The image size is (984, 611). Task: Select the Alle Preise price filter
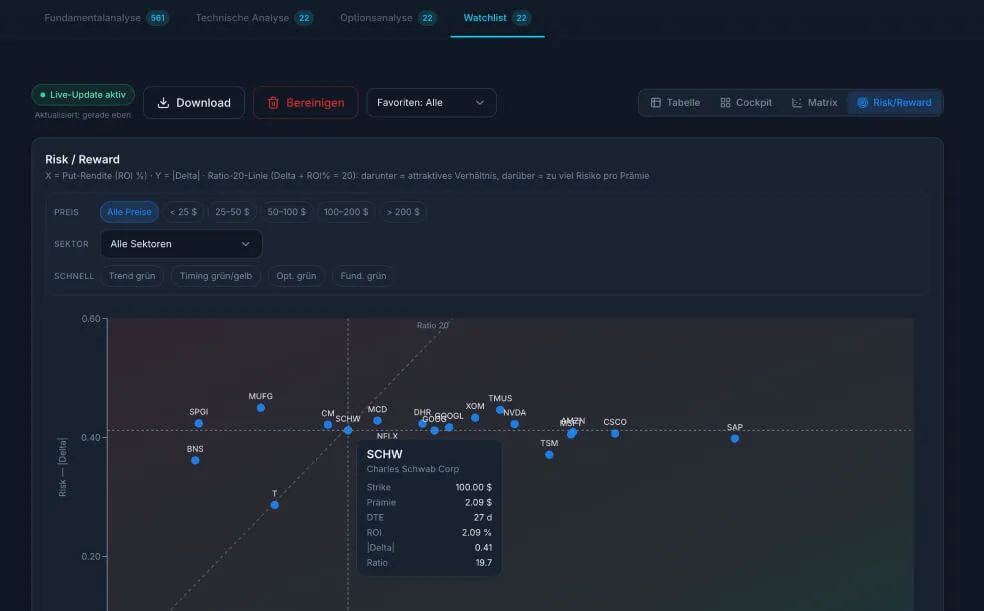[x=129, y=212]
